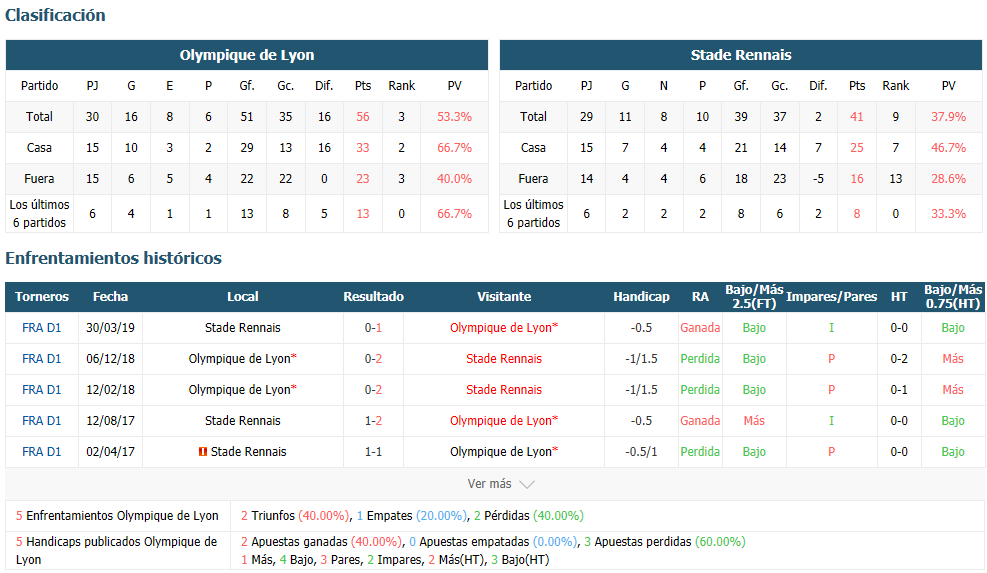The image size is (987, 573).
Task: Select Rennes total points value 41
Action: pyautogui.click(x=857, y=116)
